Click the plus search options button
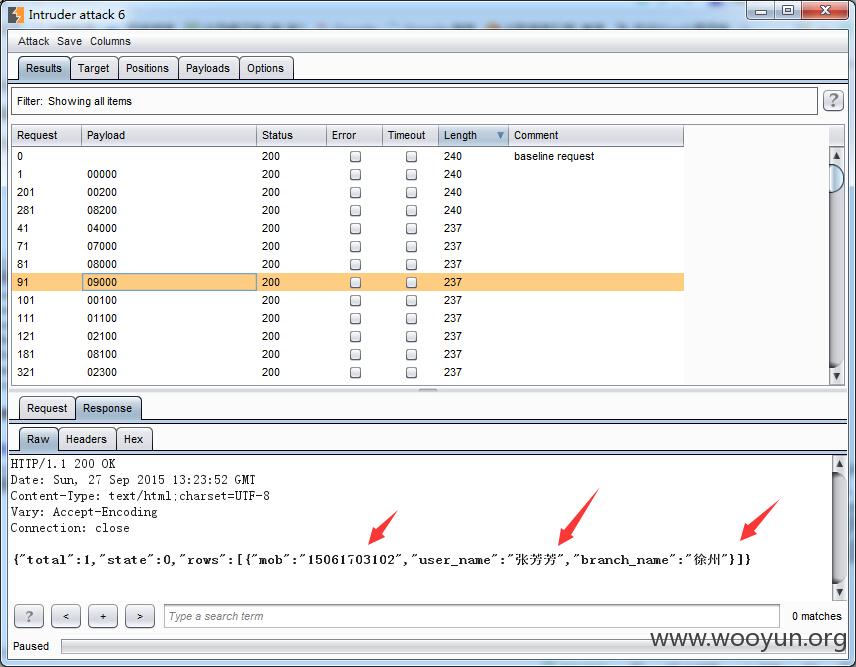Screen dimensions: 856x667 pyautogui.click(x=103, y=616)
